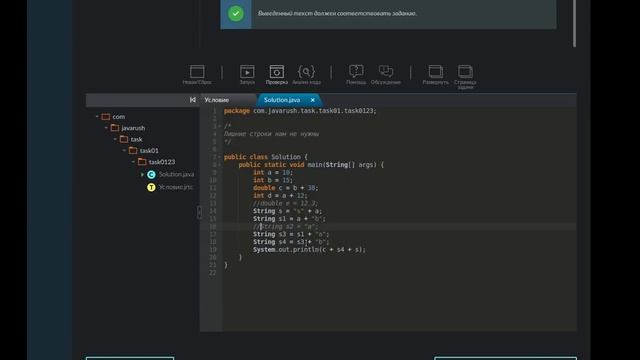Click the 'int a = 10;' line
This screenshot has height=360, width=640.
(x=273, y=173)
